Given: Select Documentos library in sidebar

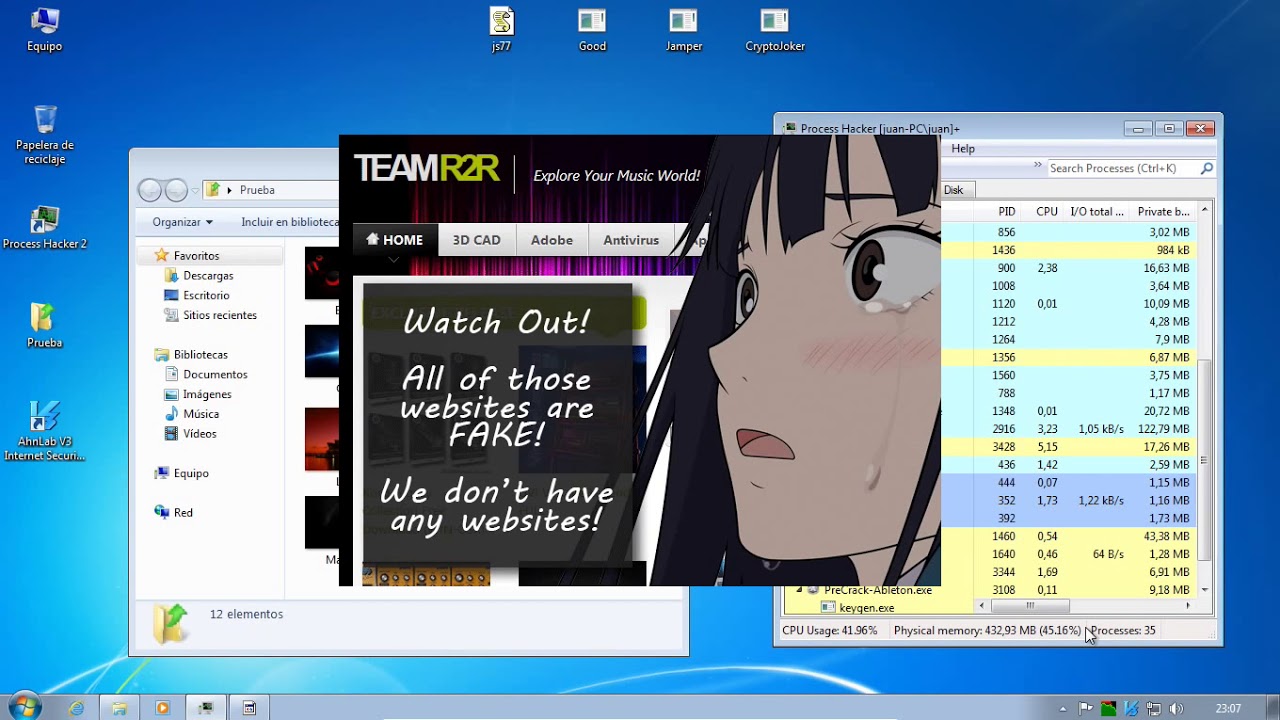Looking at the screenshot, I should click(205, 374).
